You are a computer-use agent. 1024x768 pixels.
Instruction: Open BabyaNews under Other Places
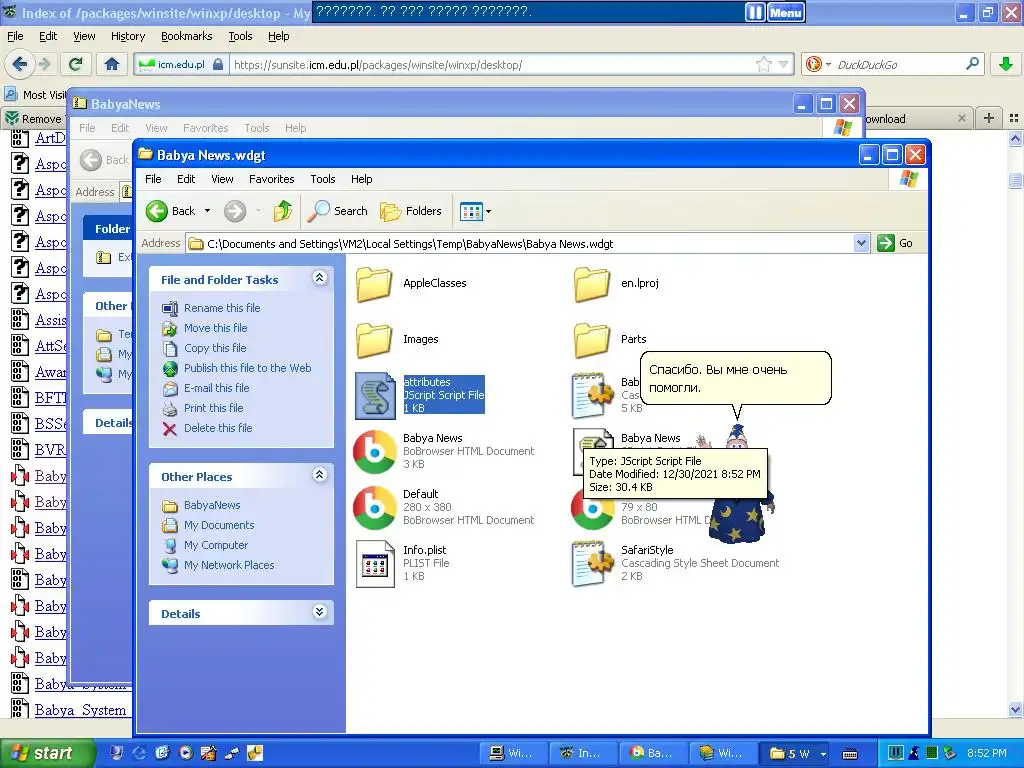coord(212,505)
